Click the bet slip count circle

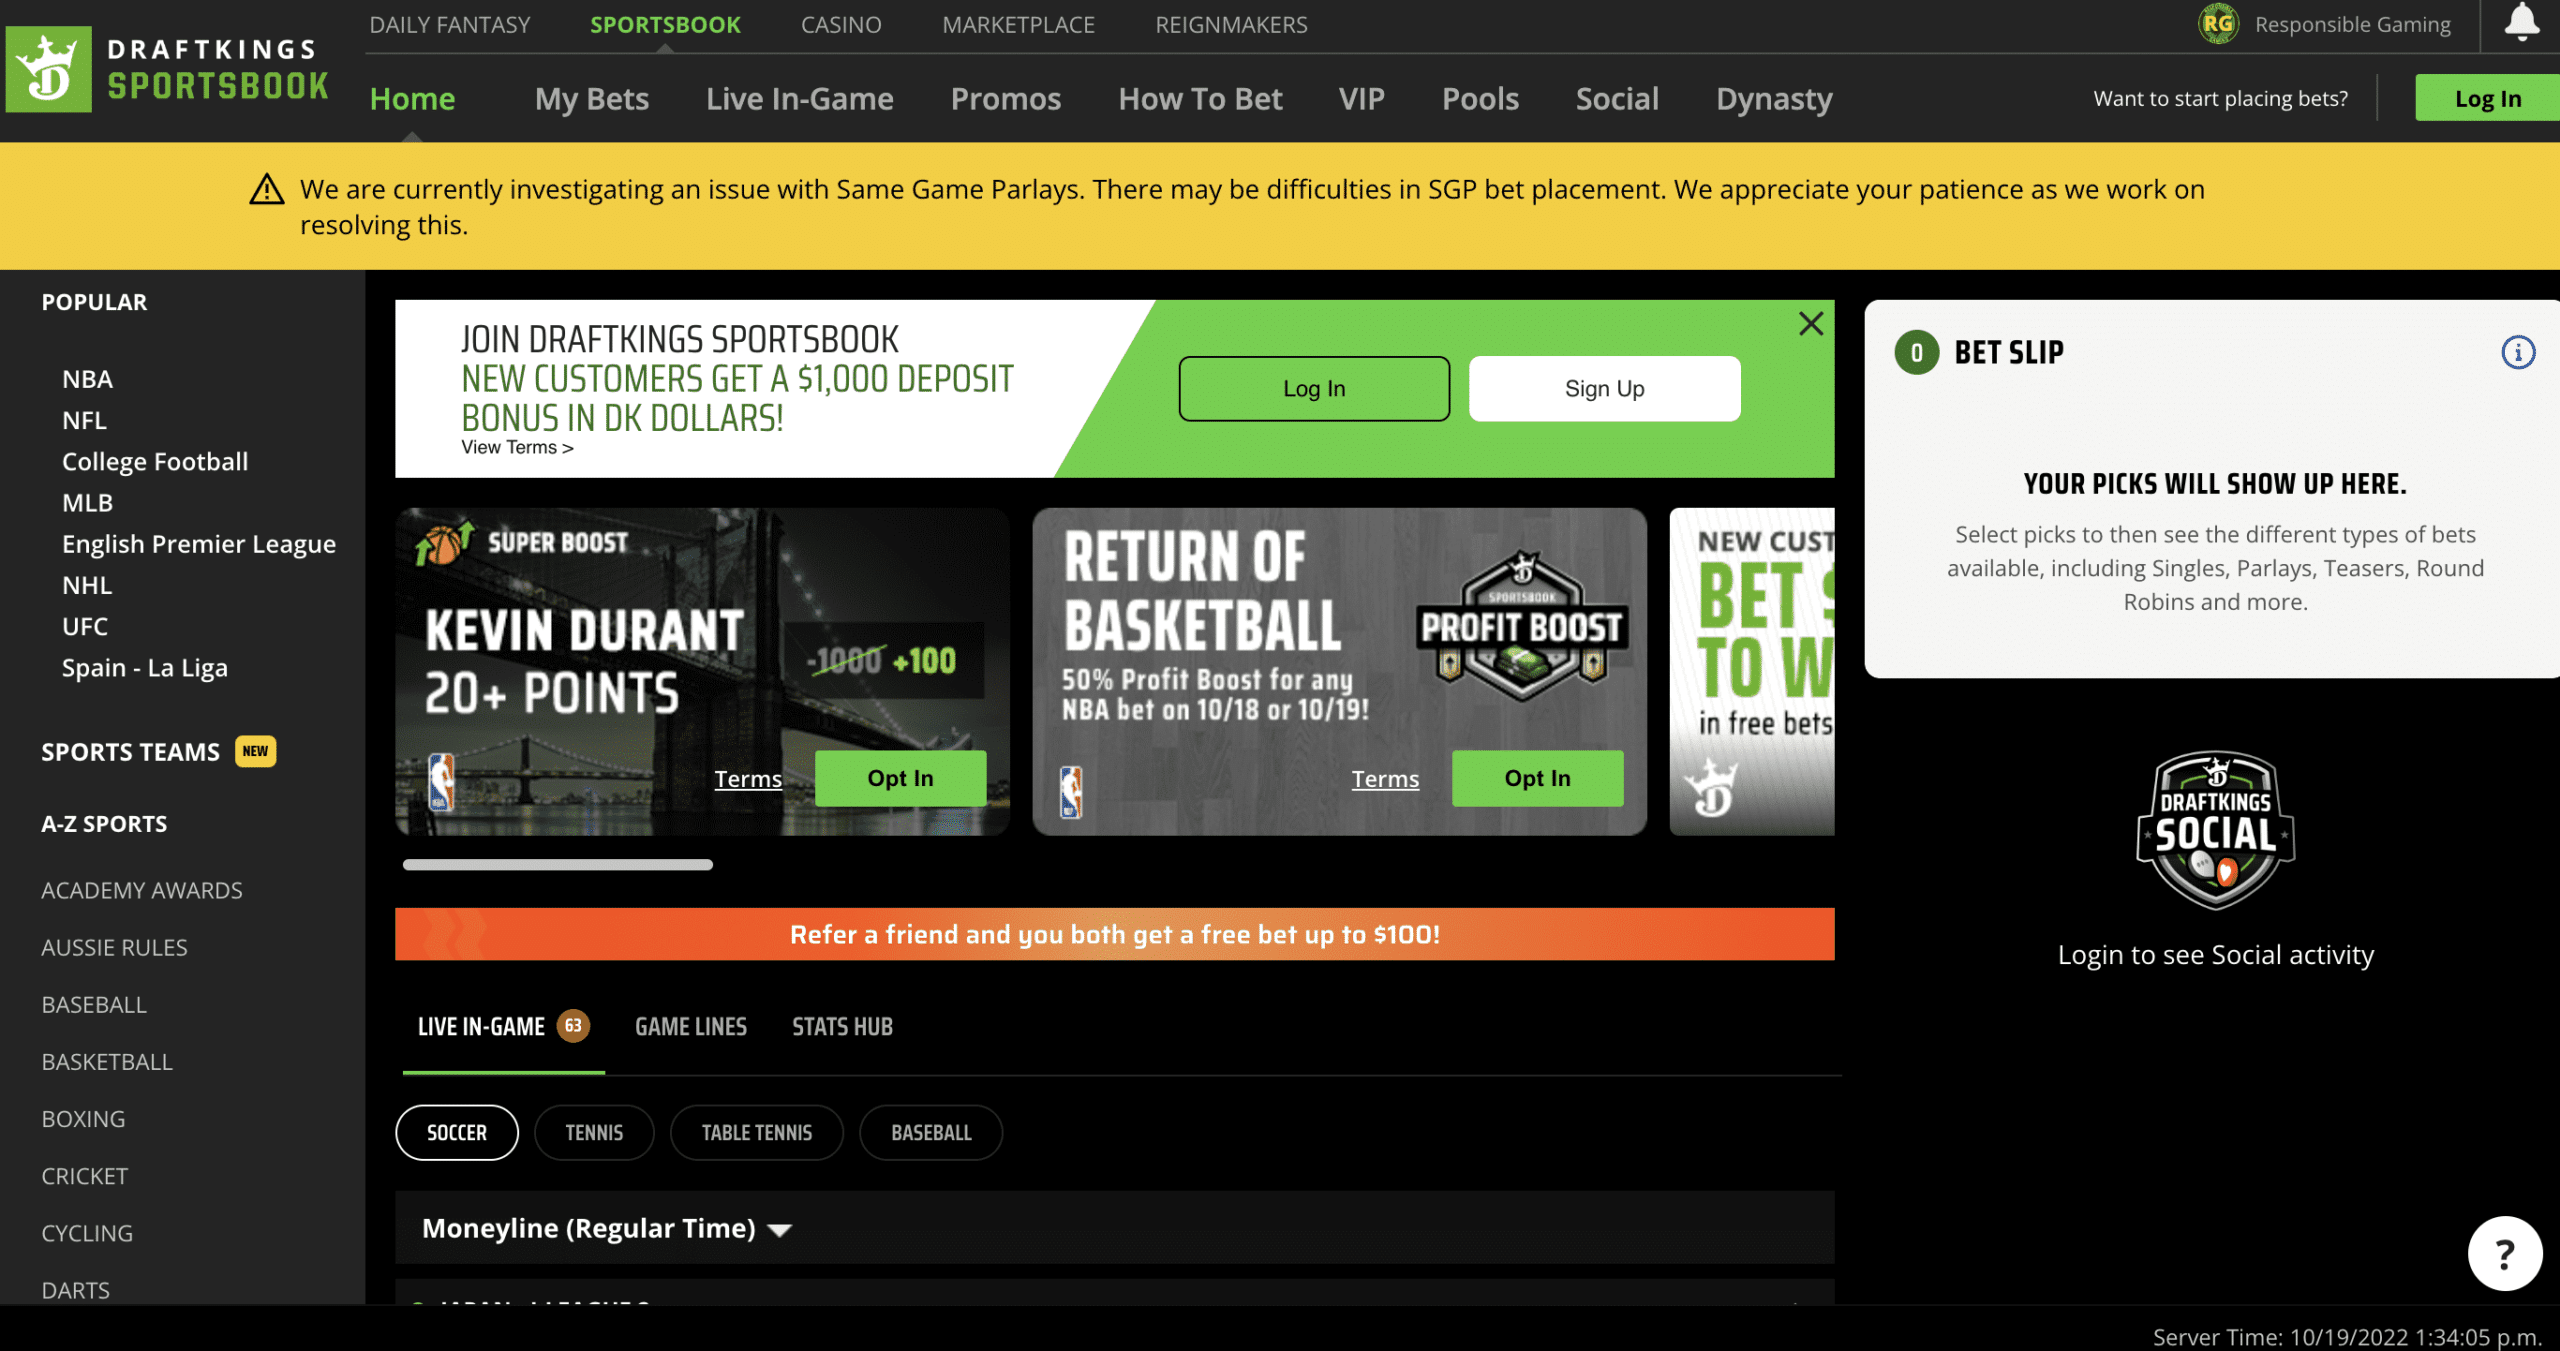point(1916,352)
